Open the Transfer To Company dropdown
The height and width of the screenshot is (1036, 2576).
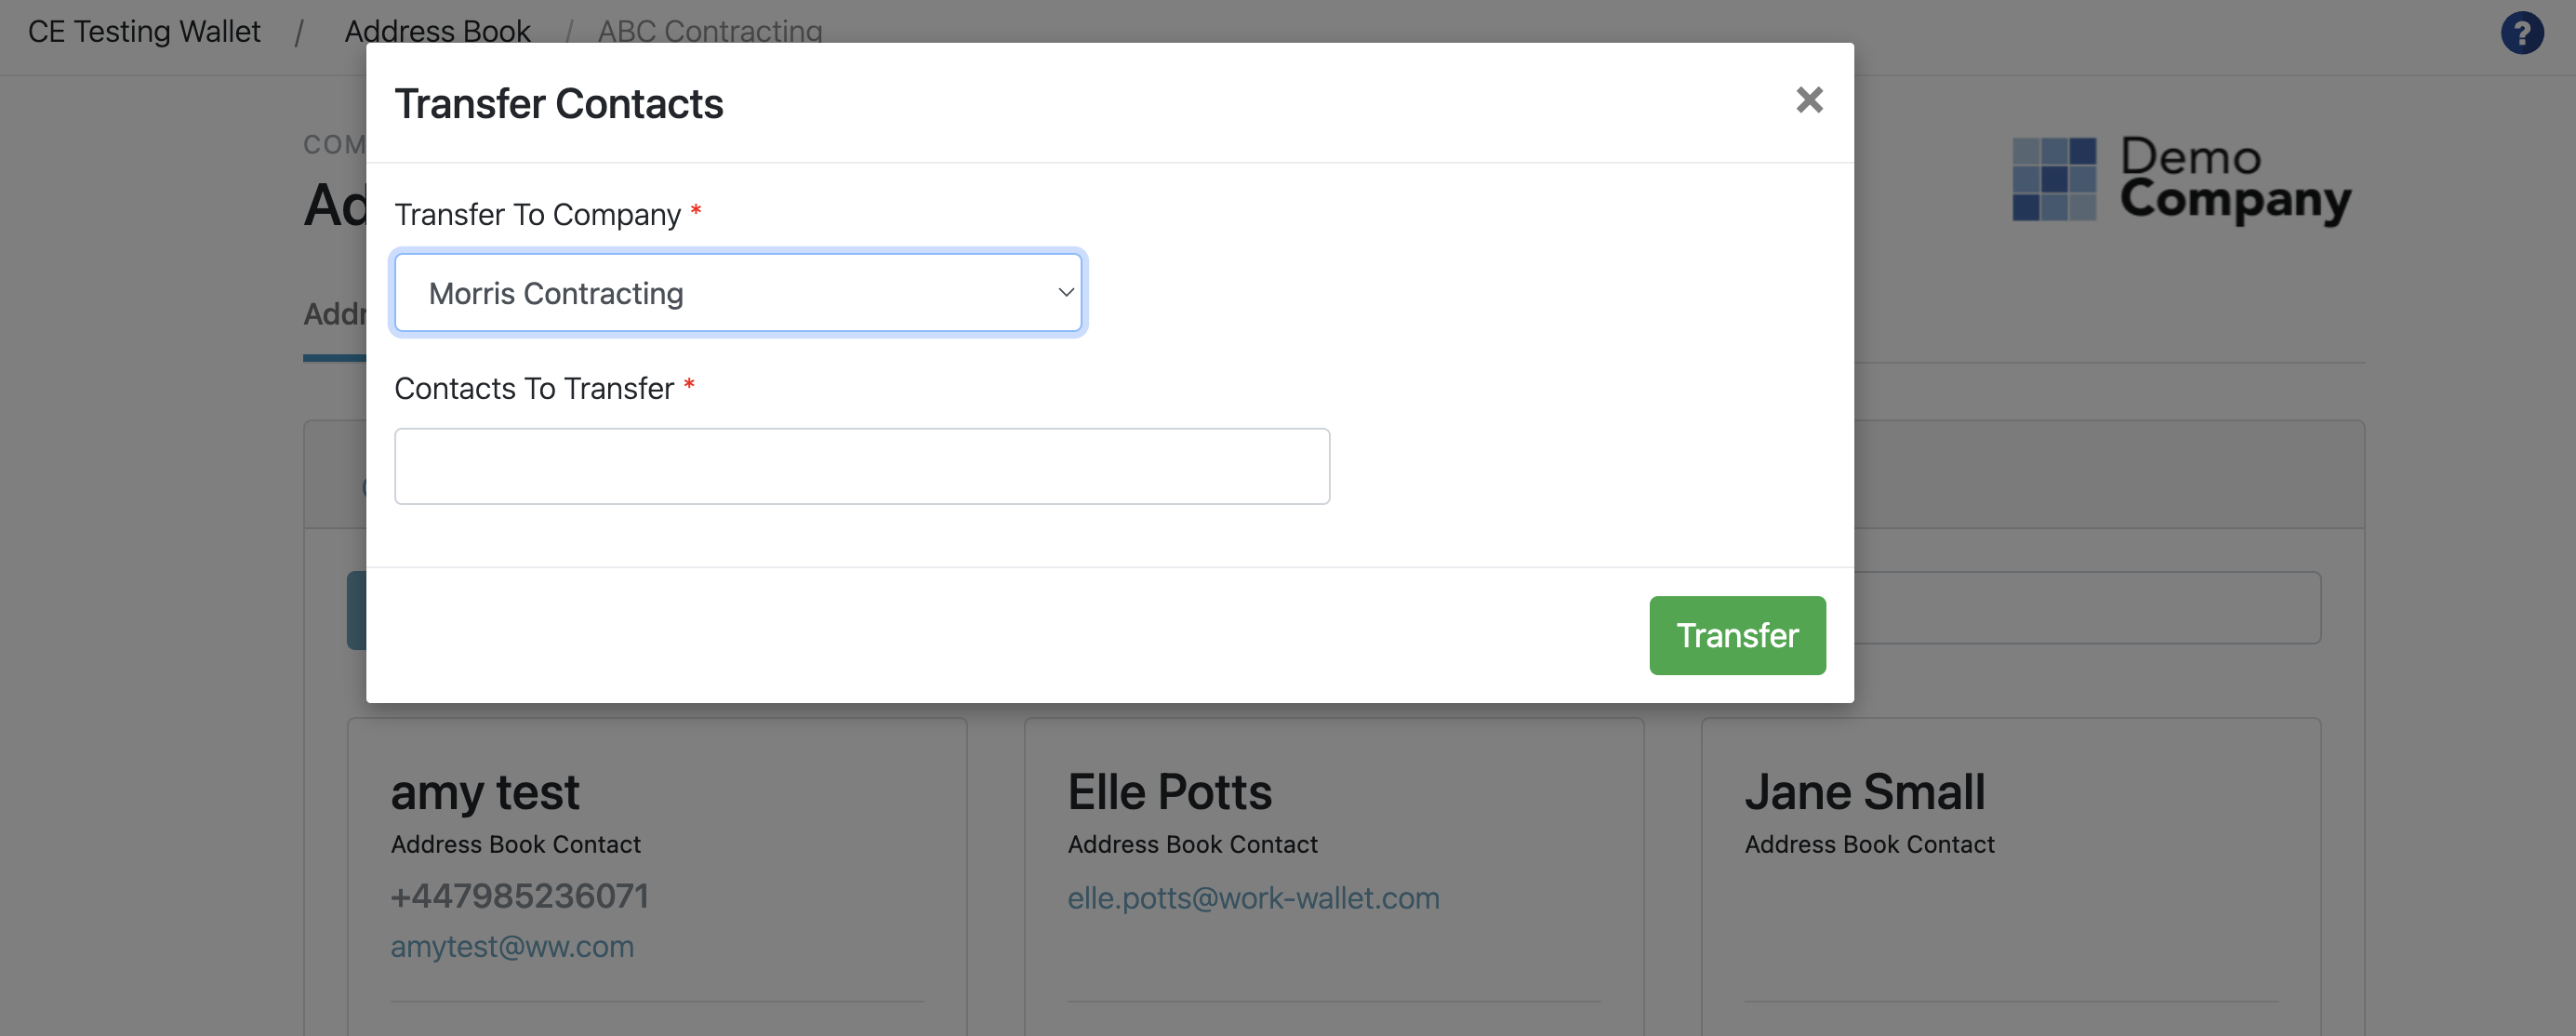tap(738, 292)
